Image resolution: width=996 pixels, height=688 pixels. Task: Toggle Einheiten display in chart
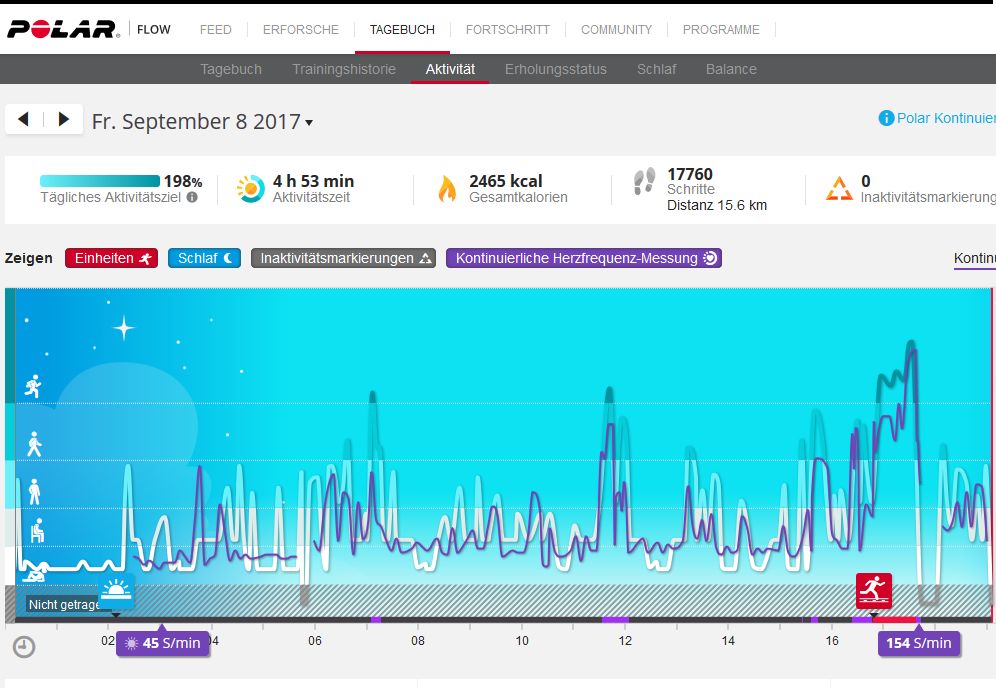111,258
